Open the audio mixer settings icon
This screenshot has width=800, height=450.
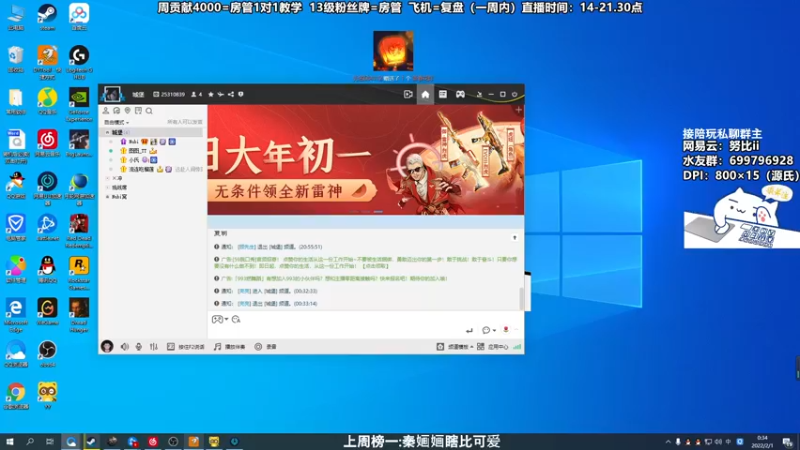click(154, 346)
